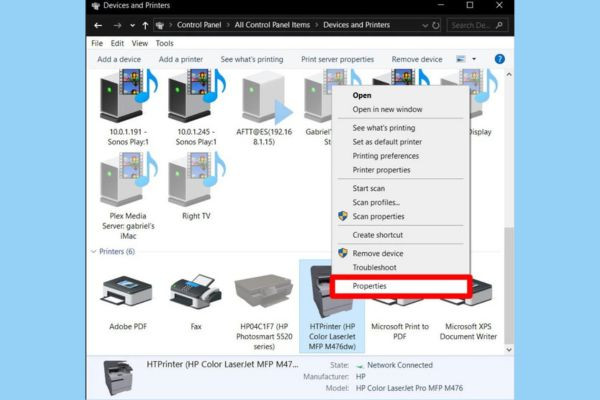This screenshot has width=600, height=400.
Task: Click the Refresh icon in address bar
Action: click(435, 25)
